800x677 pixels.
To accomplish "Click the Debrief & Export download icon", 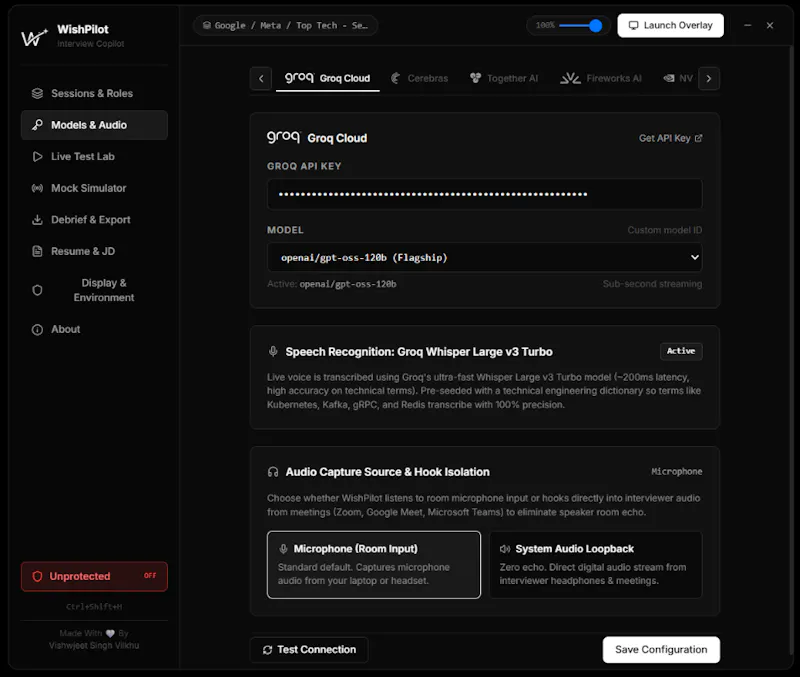I will pyautogui.click(x=37, y=220).
